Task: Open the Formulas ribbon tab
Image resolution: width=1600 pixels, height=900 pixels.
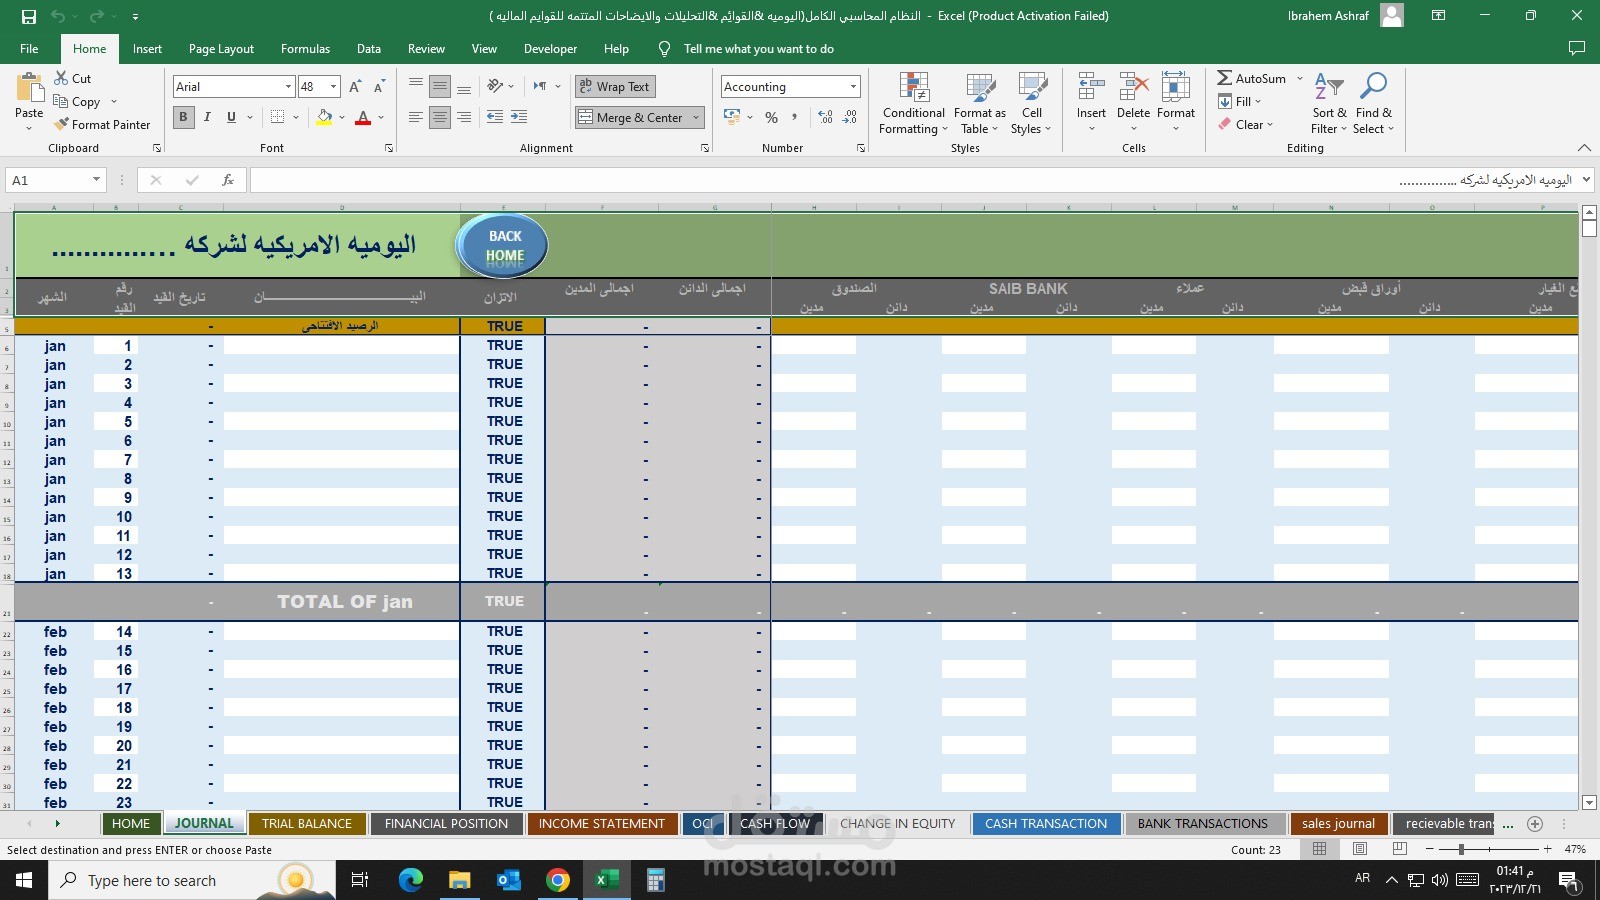Action: click(305, 49)
